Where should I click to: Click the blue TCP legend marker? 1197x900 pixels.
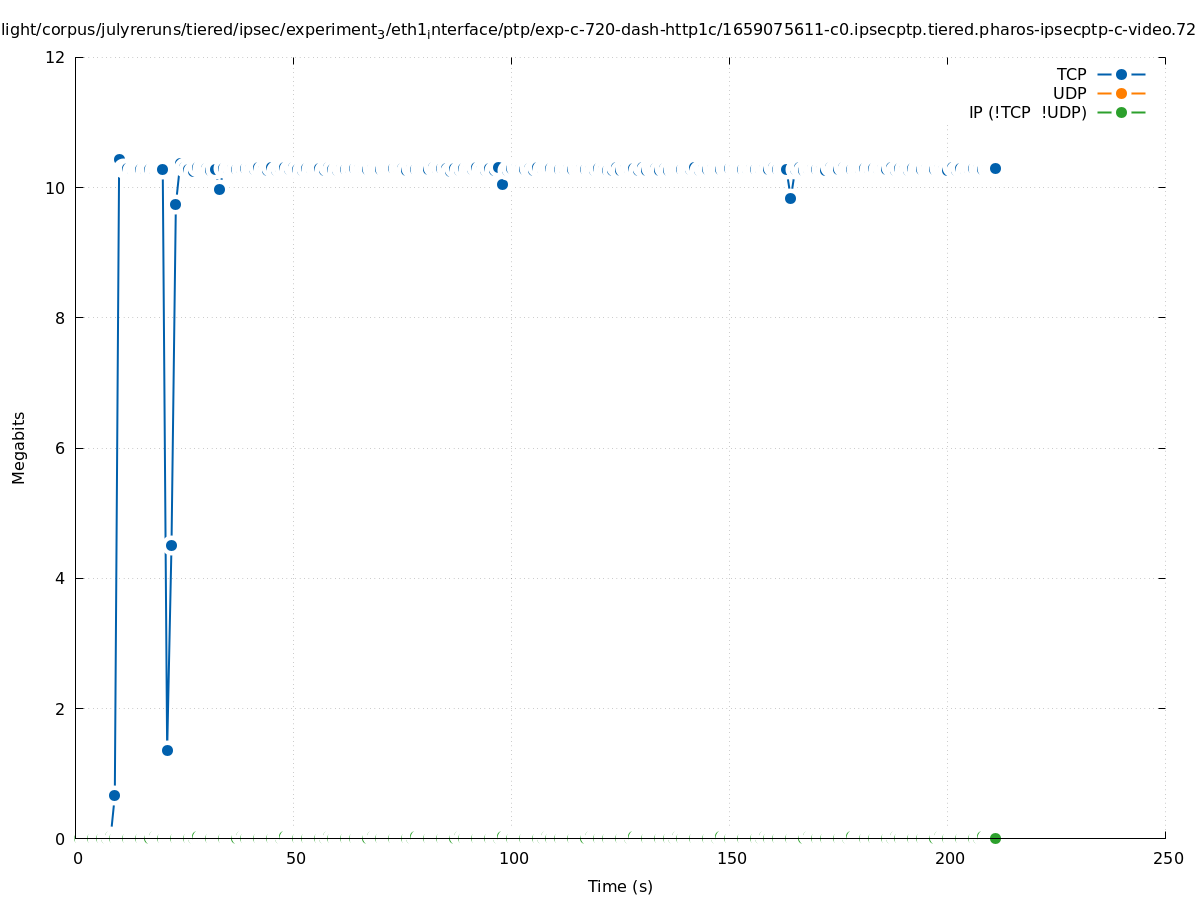1121,74
